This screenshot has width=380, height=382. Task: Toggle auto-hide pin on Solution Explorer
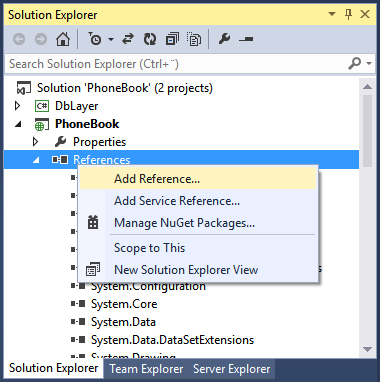pyautogui.click(x=349, y=14)
